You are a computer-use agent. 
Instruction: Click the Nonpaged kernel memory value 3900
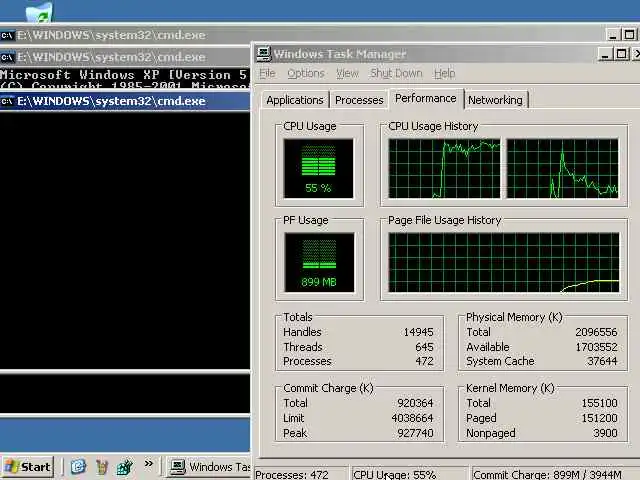pos(605,433)
